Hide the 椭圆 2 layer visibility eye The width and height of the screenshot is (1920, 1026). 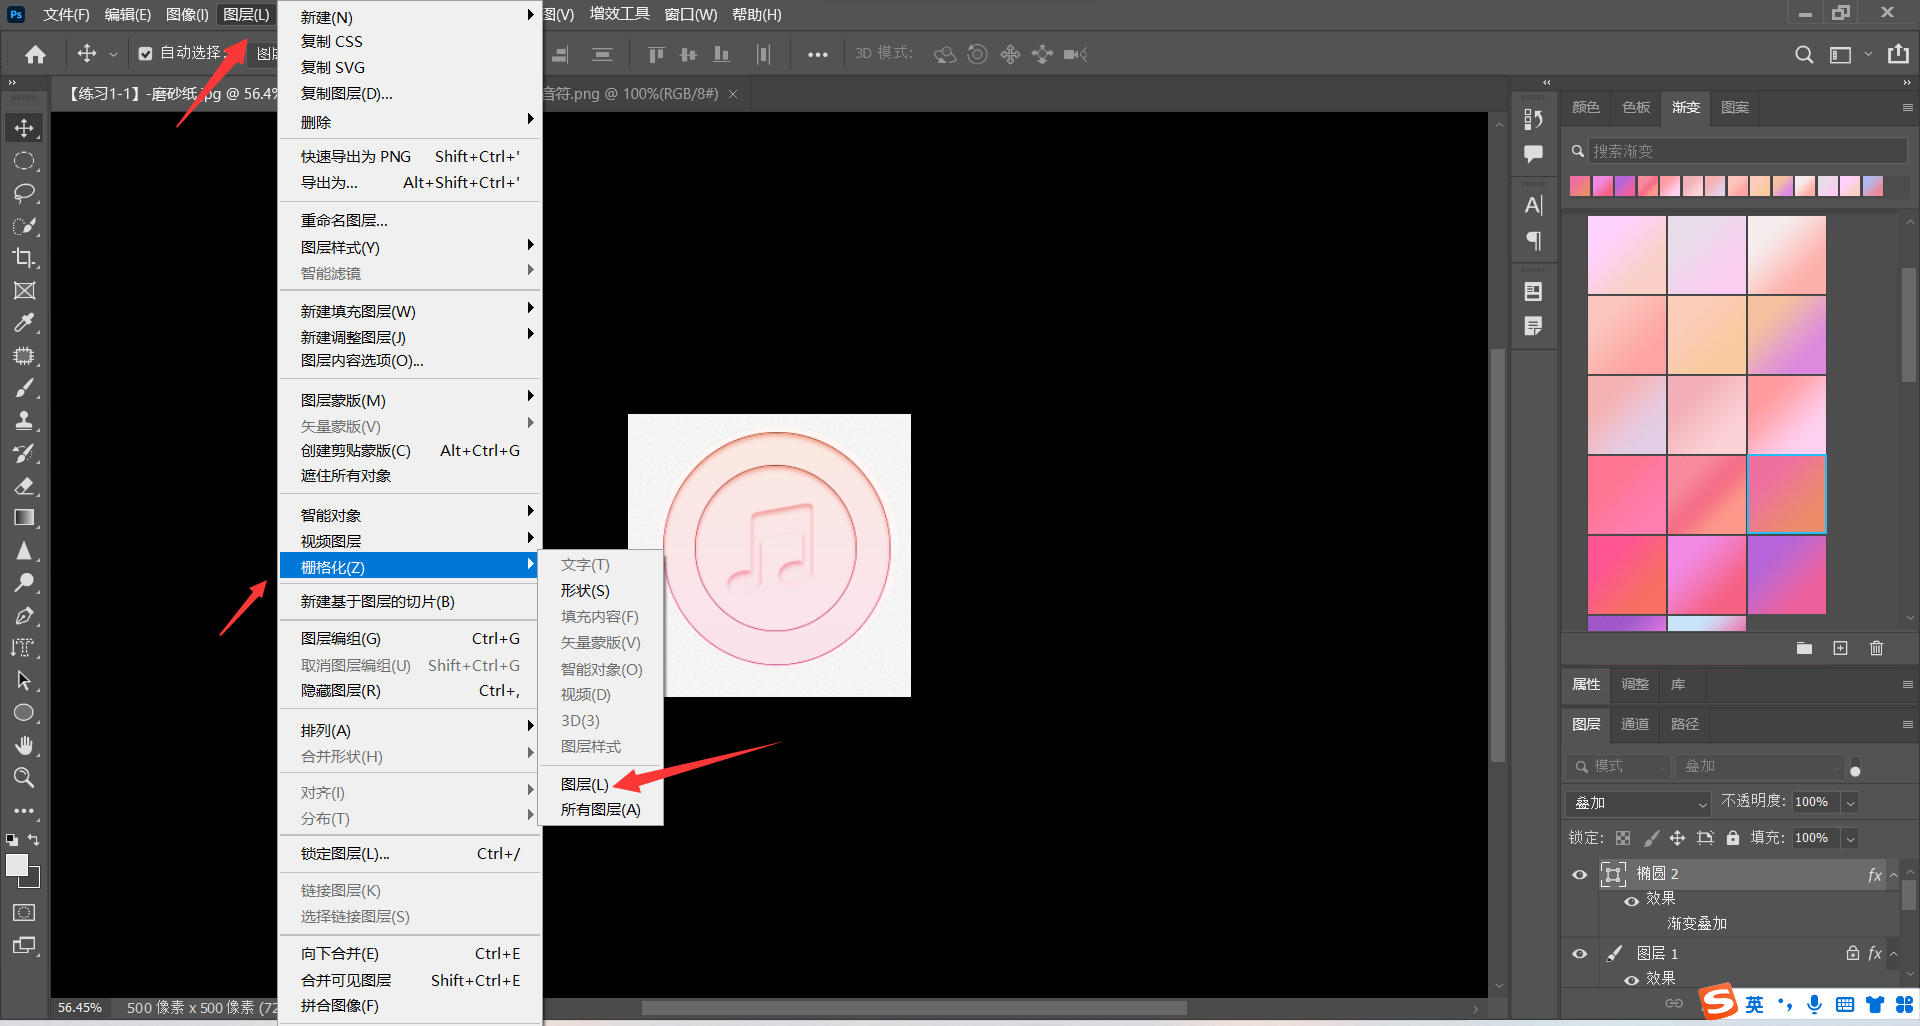click(x=1580, y=874)
